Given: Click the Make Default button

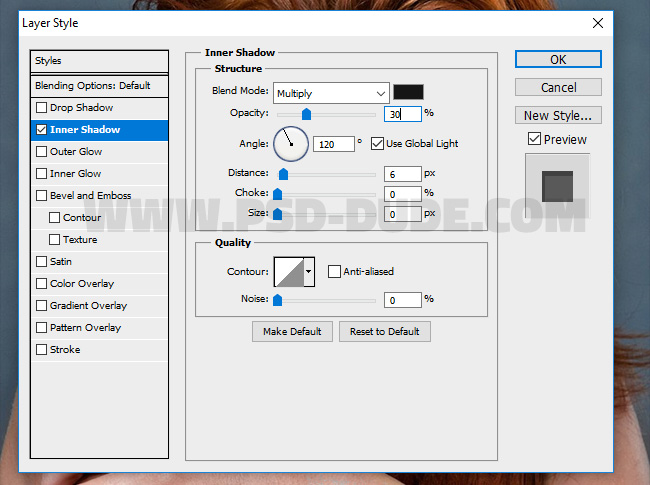Looking at the screenshot, I should (x=292, y=332).
